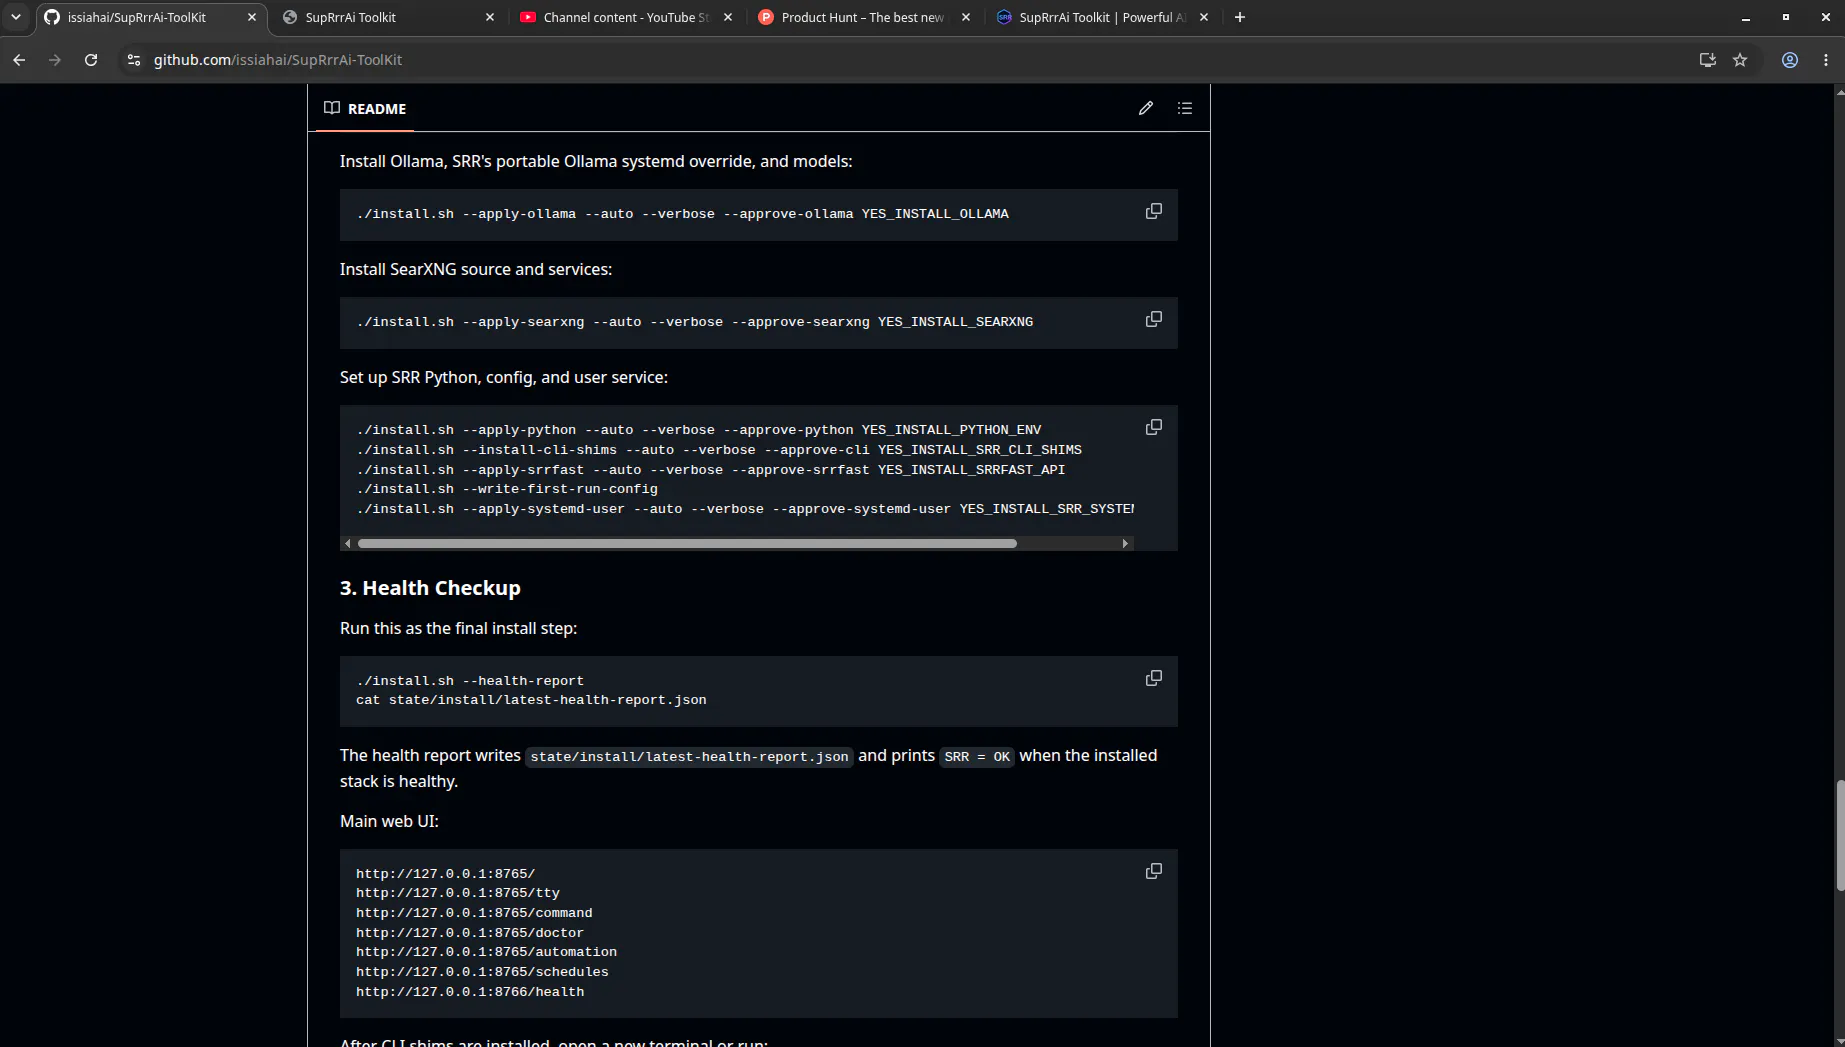This screenshot has width=1845, height=1047.
Task: Close the Product Hunt tab
Action: [966, 17]
